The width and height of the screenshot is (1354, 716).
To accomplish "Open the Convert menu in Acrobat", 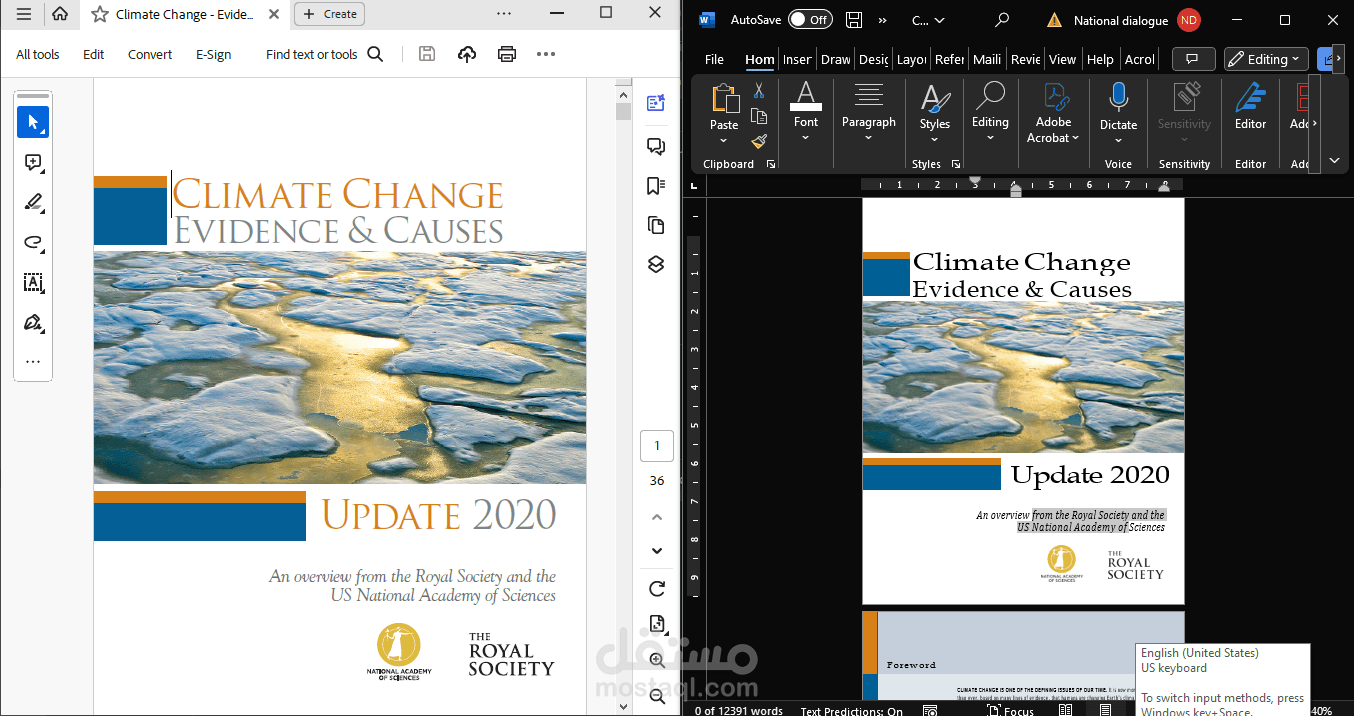I will click(x=149, y=54).
